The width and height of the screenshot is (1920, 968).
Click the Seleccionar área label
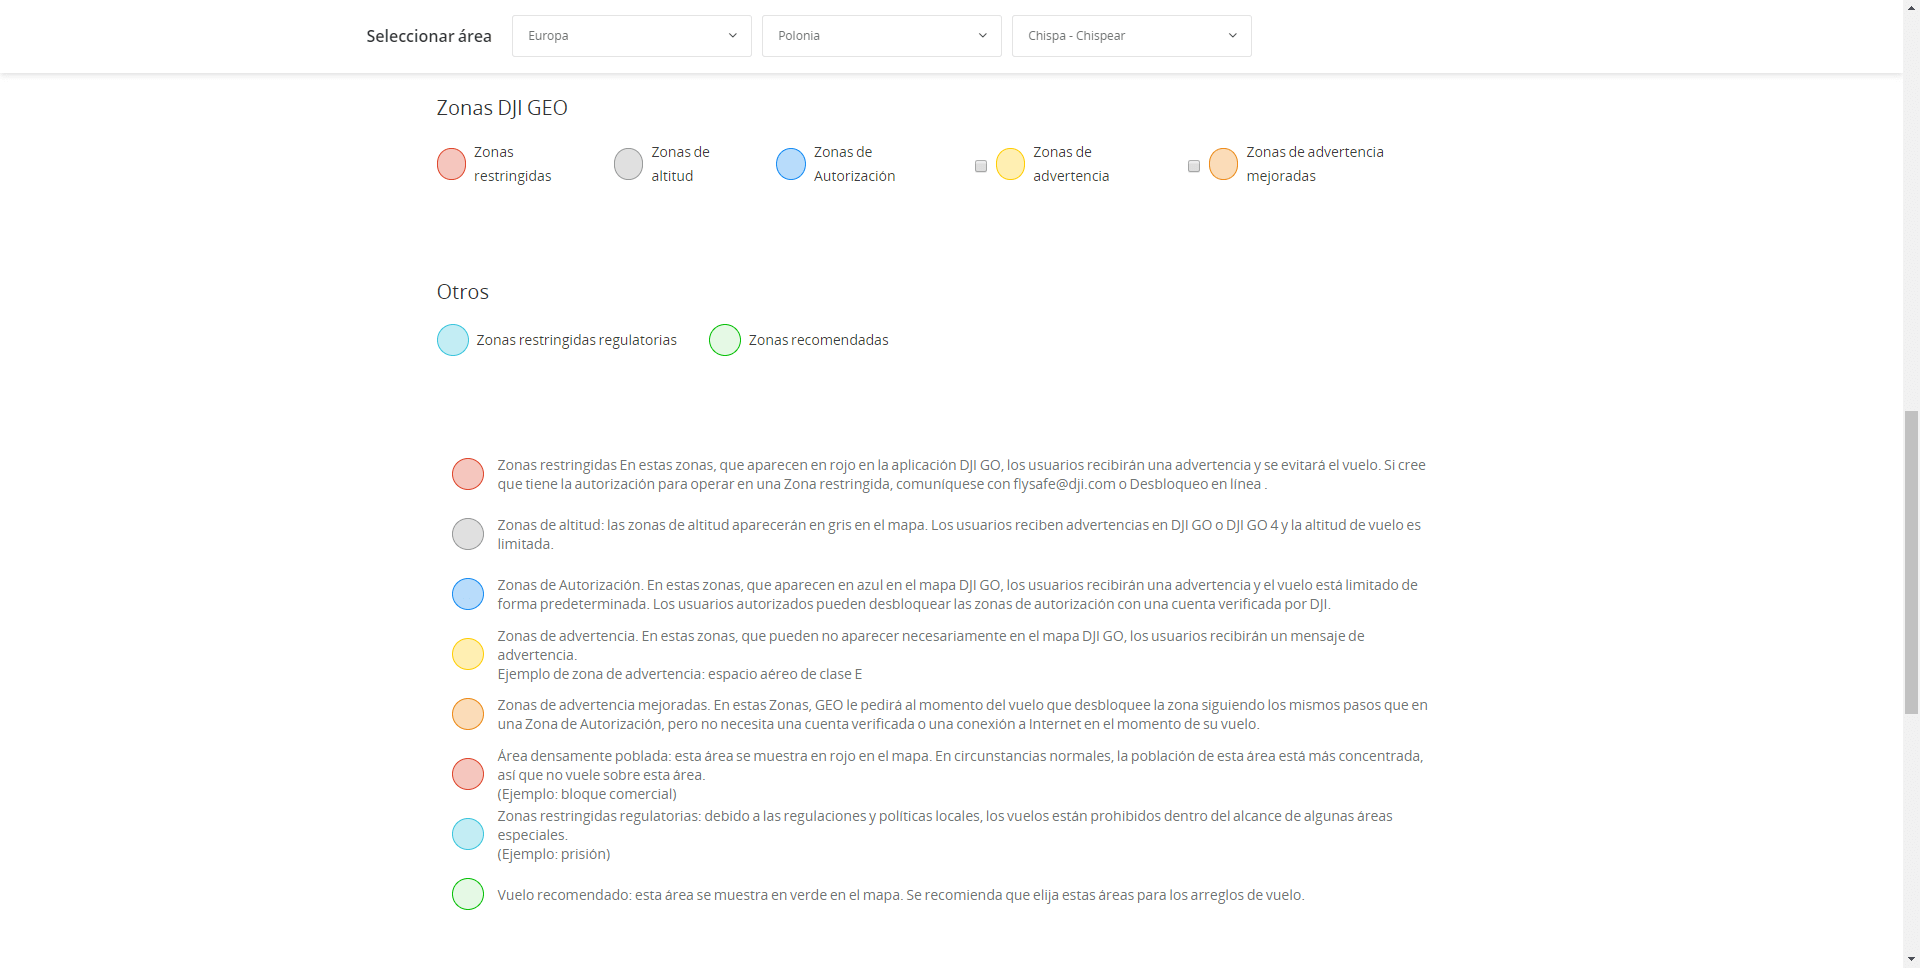tap(429, 36)
